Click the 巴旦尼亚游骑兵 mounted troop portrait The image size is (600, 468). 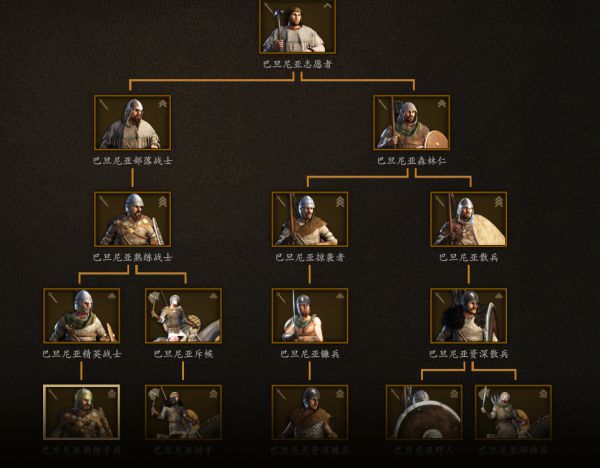tap(513, 412)
